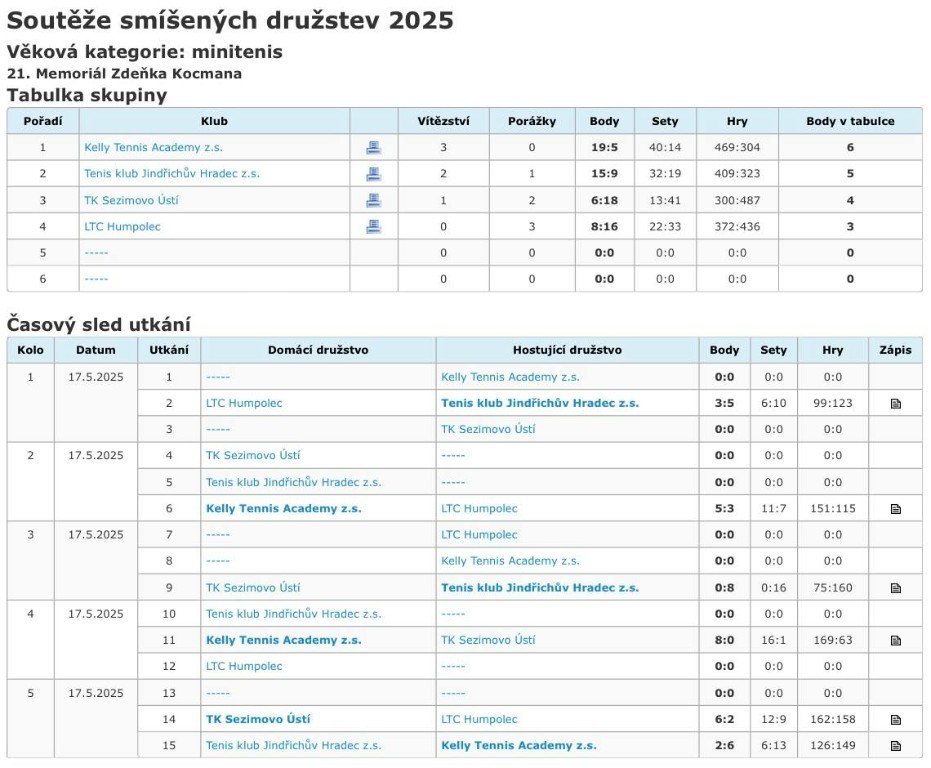931x768 pixels.
Task: Select sets value 16:1 for match 11
Action: coord(774,640)
